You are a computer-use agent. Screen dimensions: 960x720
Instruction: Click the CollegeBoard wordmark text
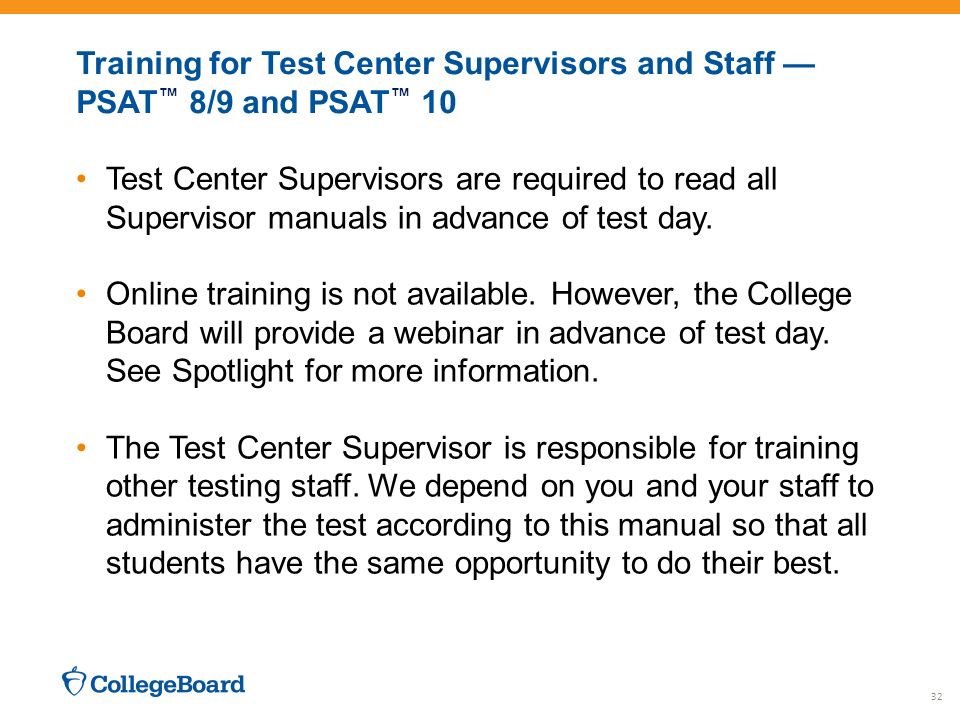pyautogui.click(x=167, y=684)
